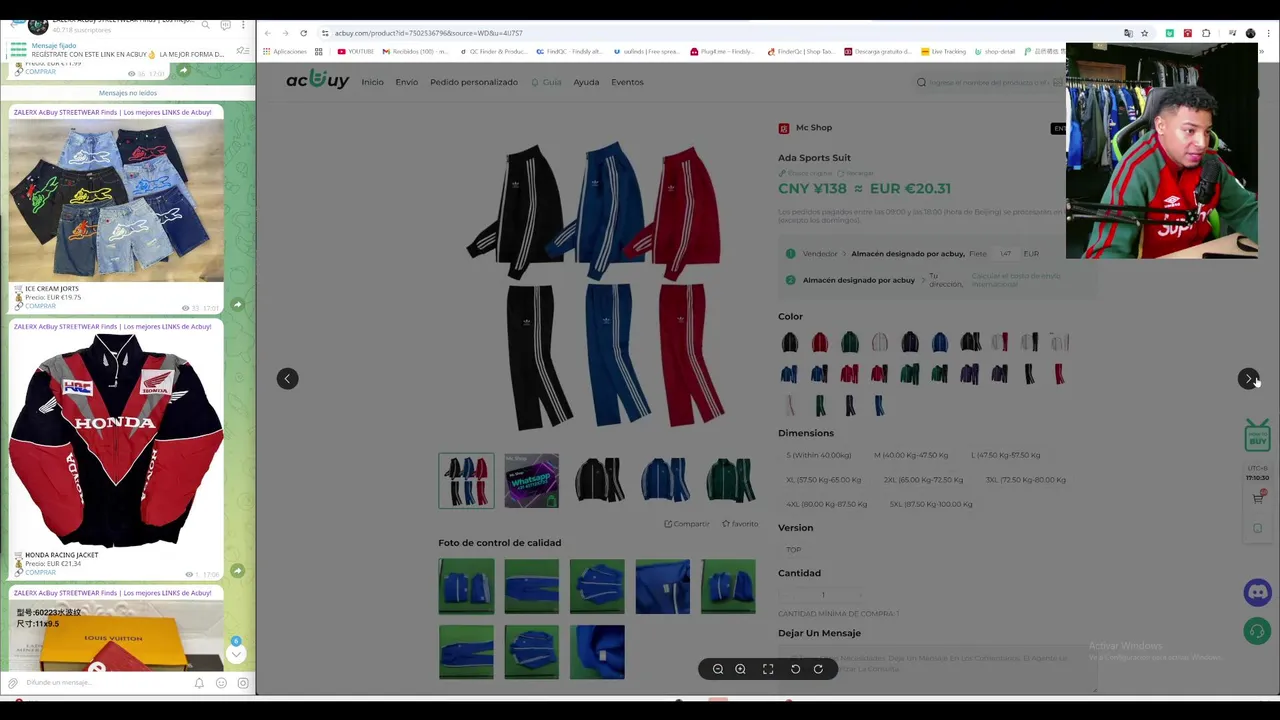1280x720 pixels.
Task: Open Live Tracking bookmark
Action: [944, 51]
